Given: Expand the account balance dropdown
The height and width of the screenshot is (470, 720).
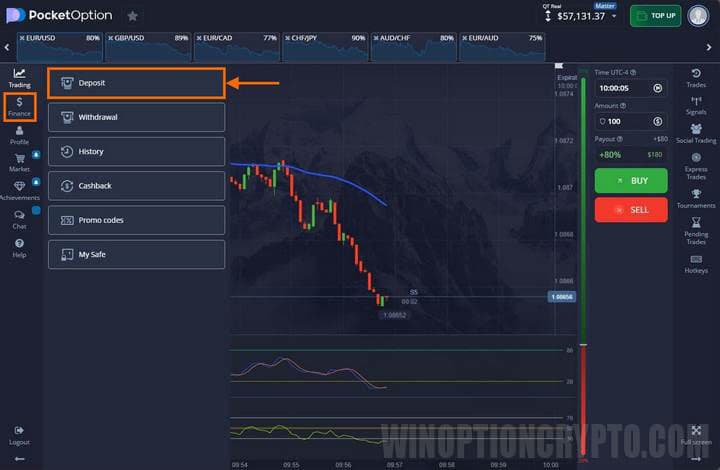Looking at the screenshot, I should [x=614, y=16].
